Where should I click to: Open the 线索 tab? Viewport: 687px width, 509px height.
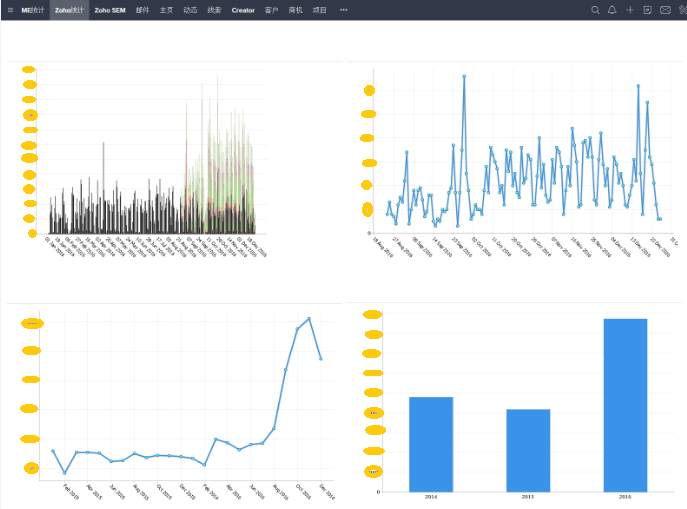point(215,10)
